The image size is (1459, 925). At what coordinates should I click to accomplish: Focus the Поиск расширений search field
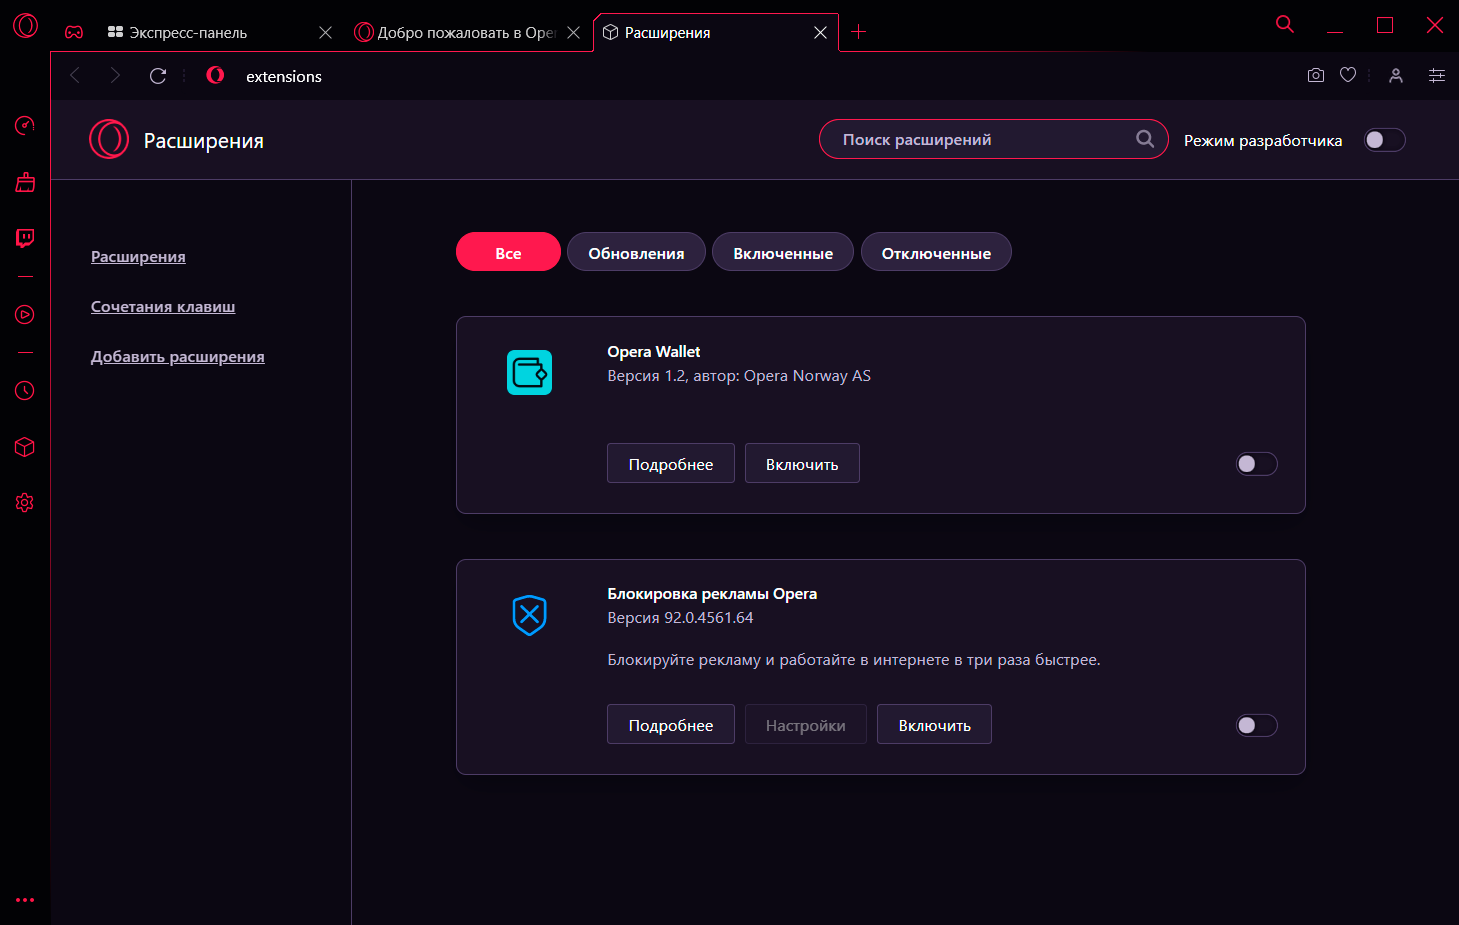[994, 139]
